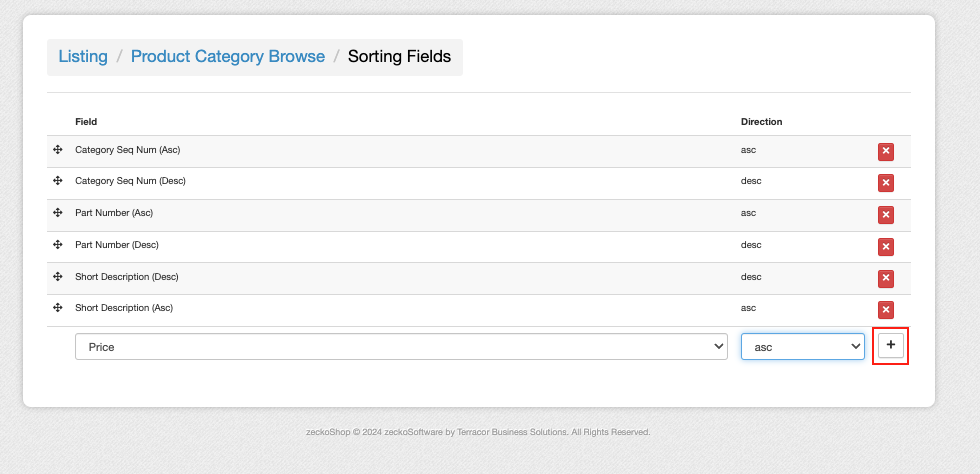Click the move handle beside Category Seq Num (Desc)
Viewport: 980px width, 474px height.
58,181
